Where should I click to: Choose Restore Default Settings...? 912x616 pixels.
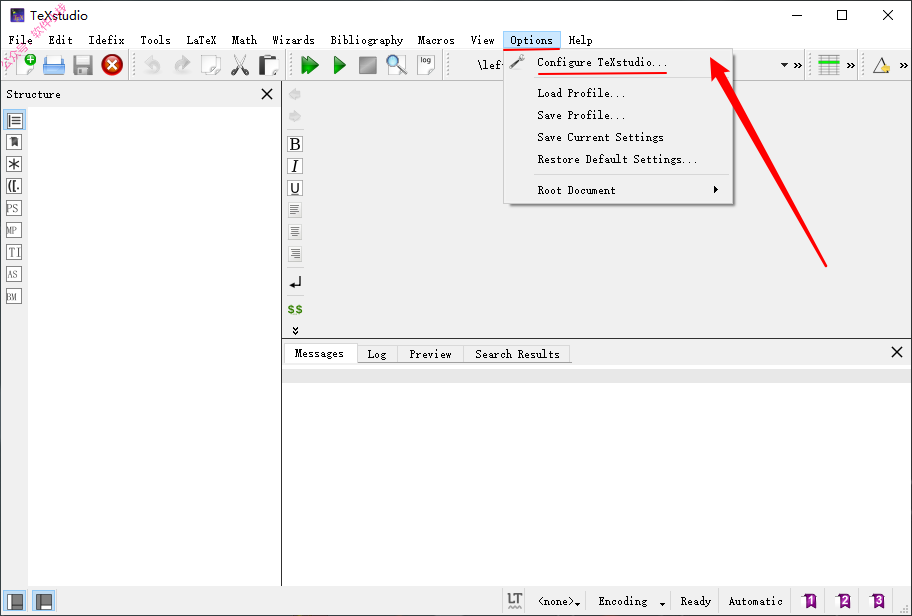(x=618, y=159)
